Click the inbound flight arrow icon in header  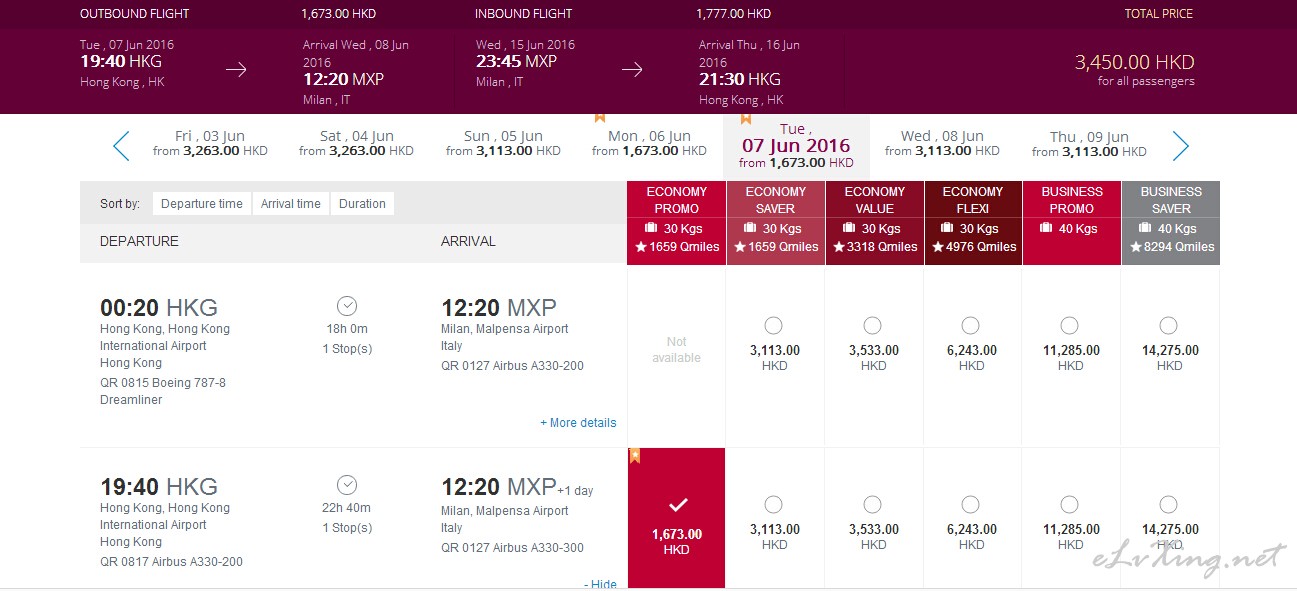click(632, 70)
